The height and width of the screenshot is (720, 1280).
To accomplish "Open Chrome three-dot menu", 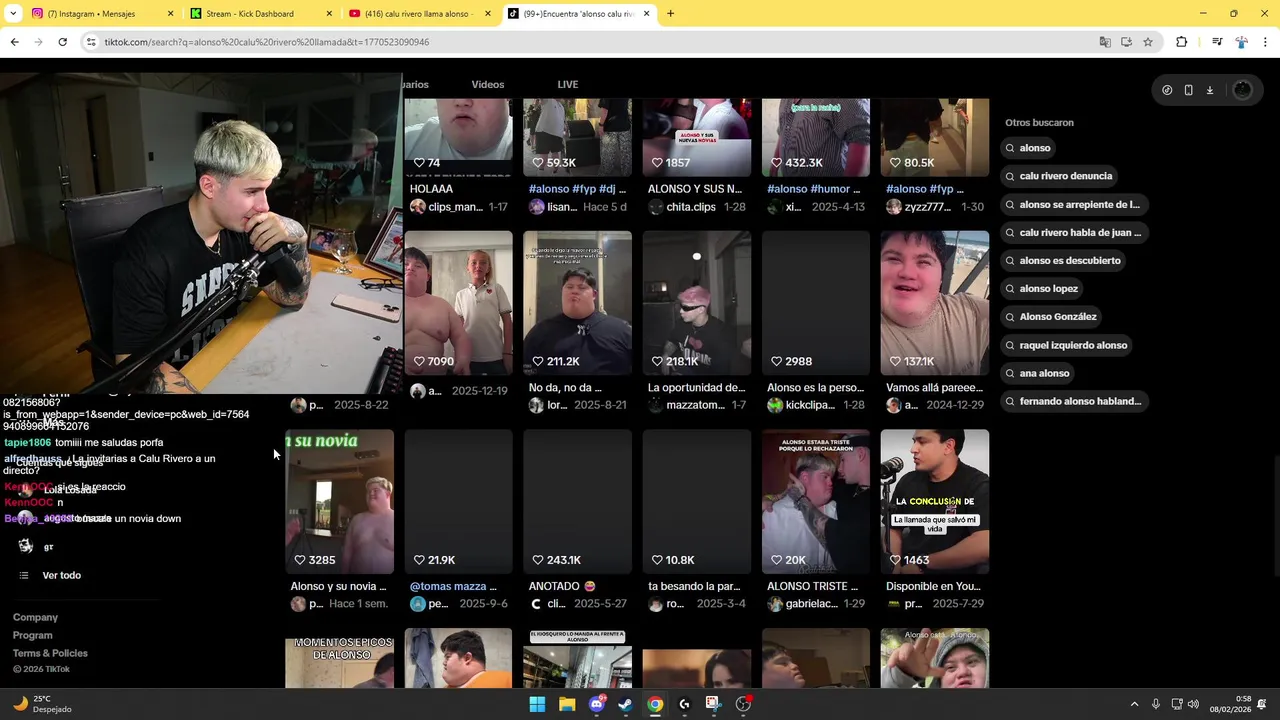I will [1265, 42].
